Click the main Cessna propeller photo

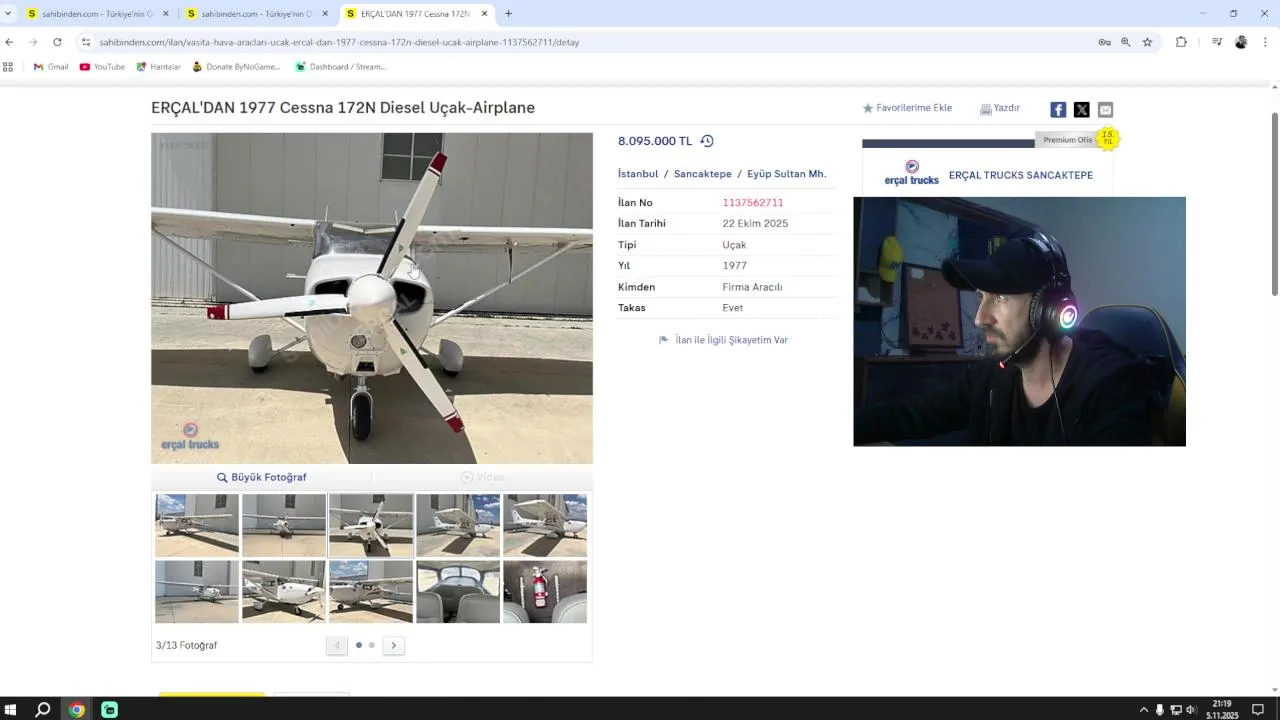tap(372, 298)
